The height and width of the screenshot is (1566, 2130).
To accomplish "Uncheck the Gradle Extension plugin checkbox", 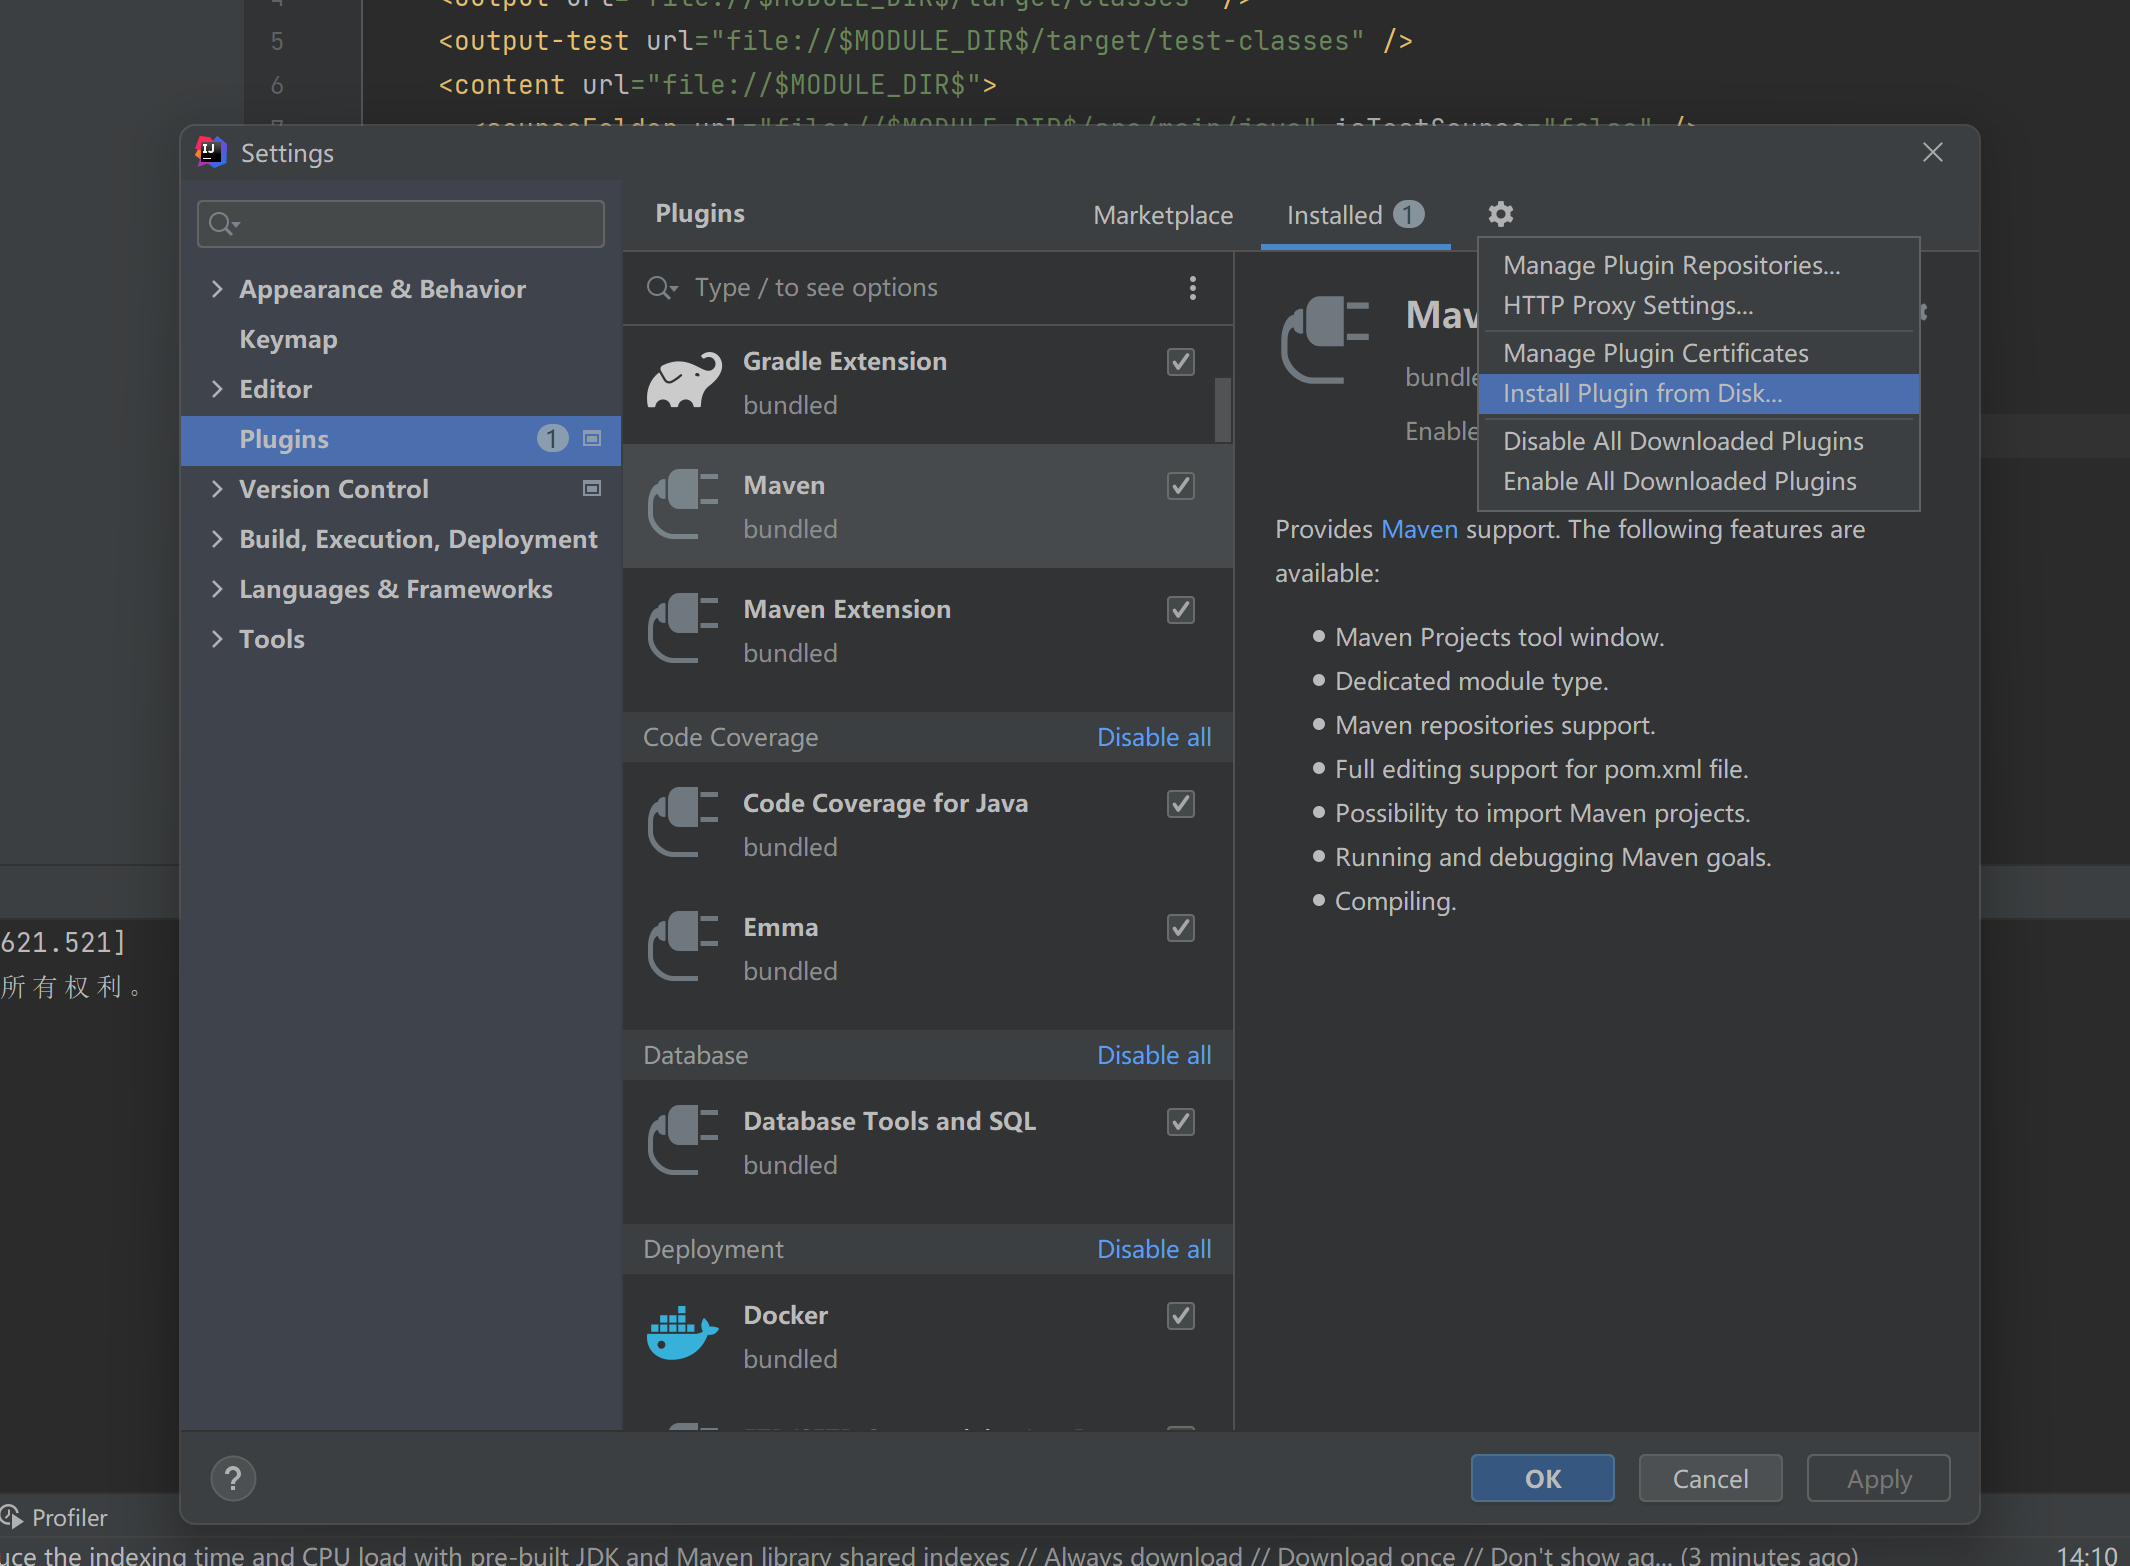I will (x=1181, y=362).
